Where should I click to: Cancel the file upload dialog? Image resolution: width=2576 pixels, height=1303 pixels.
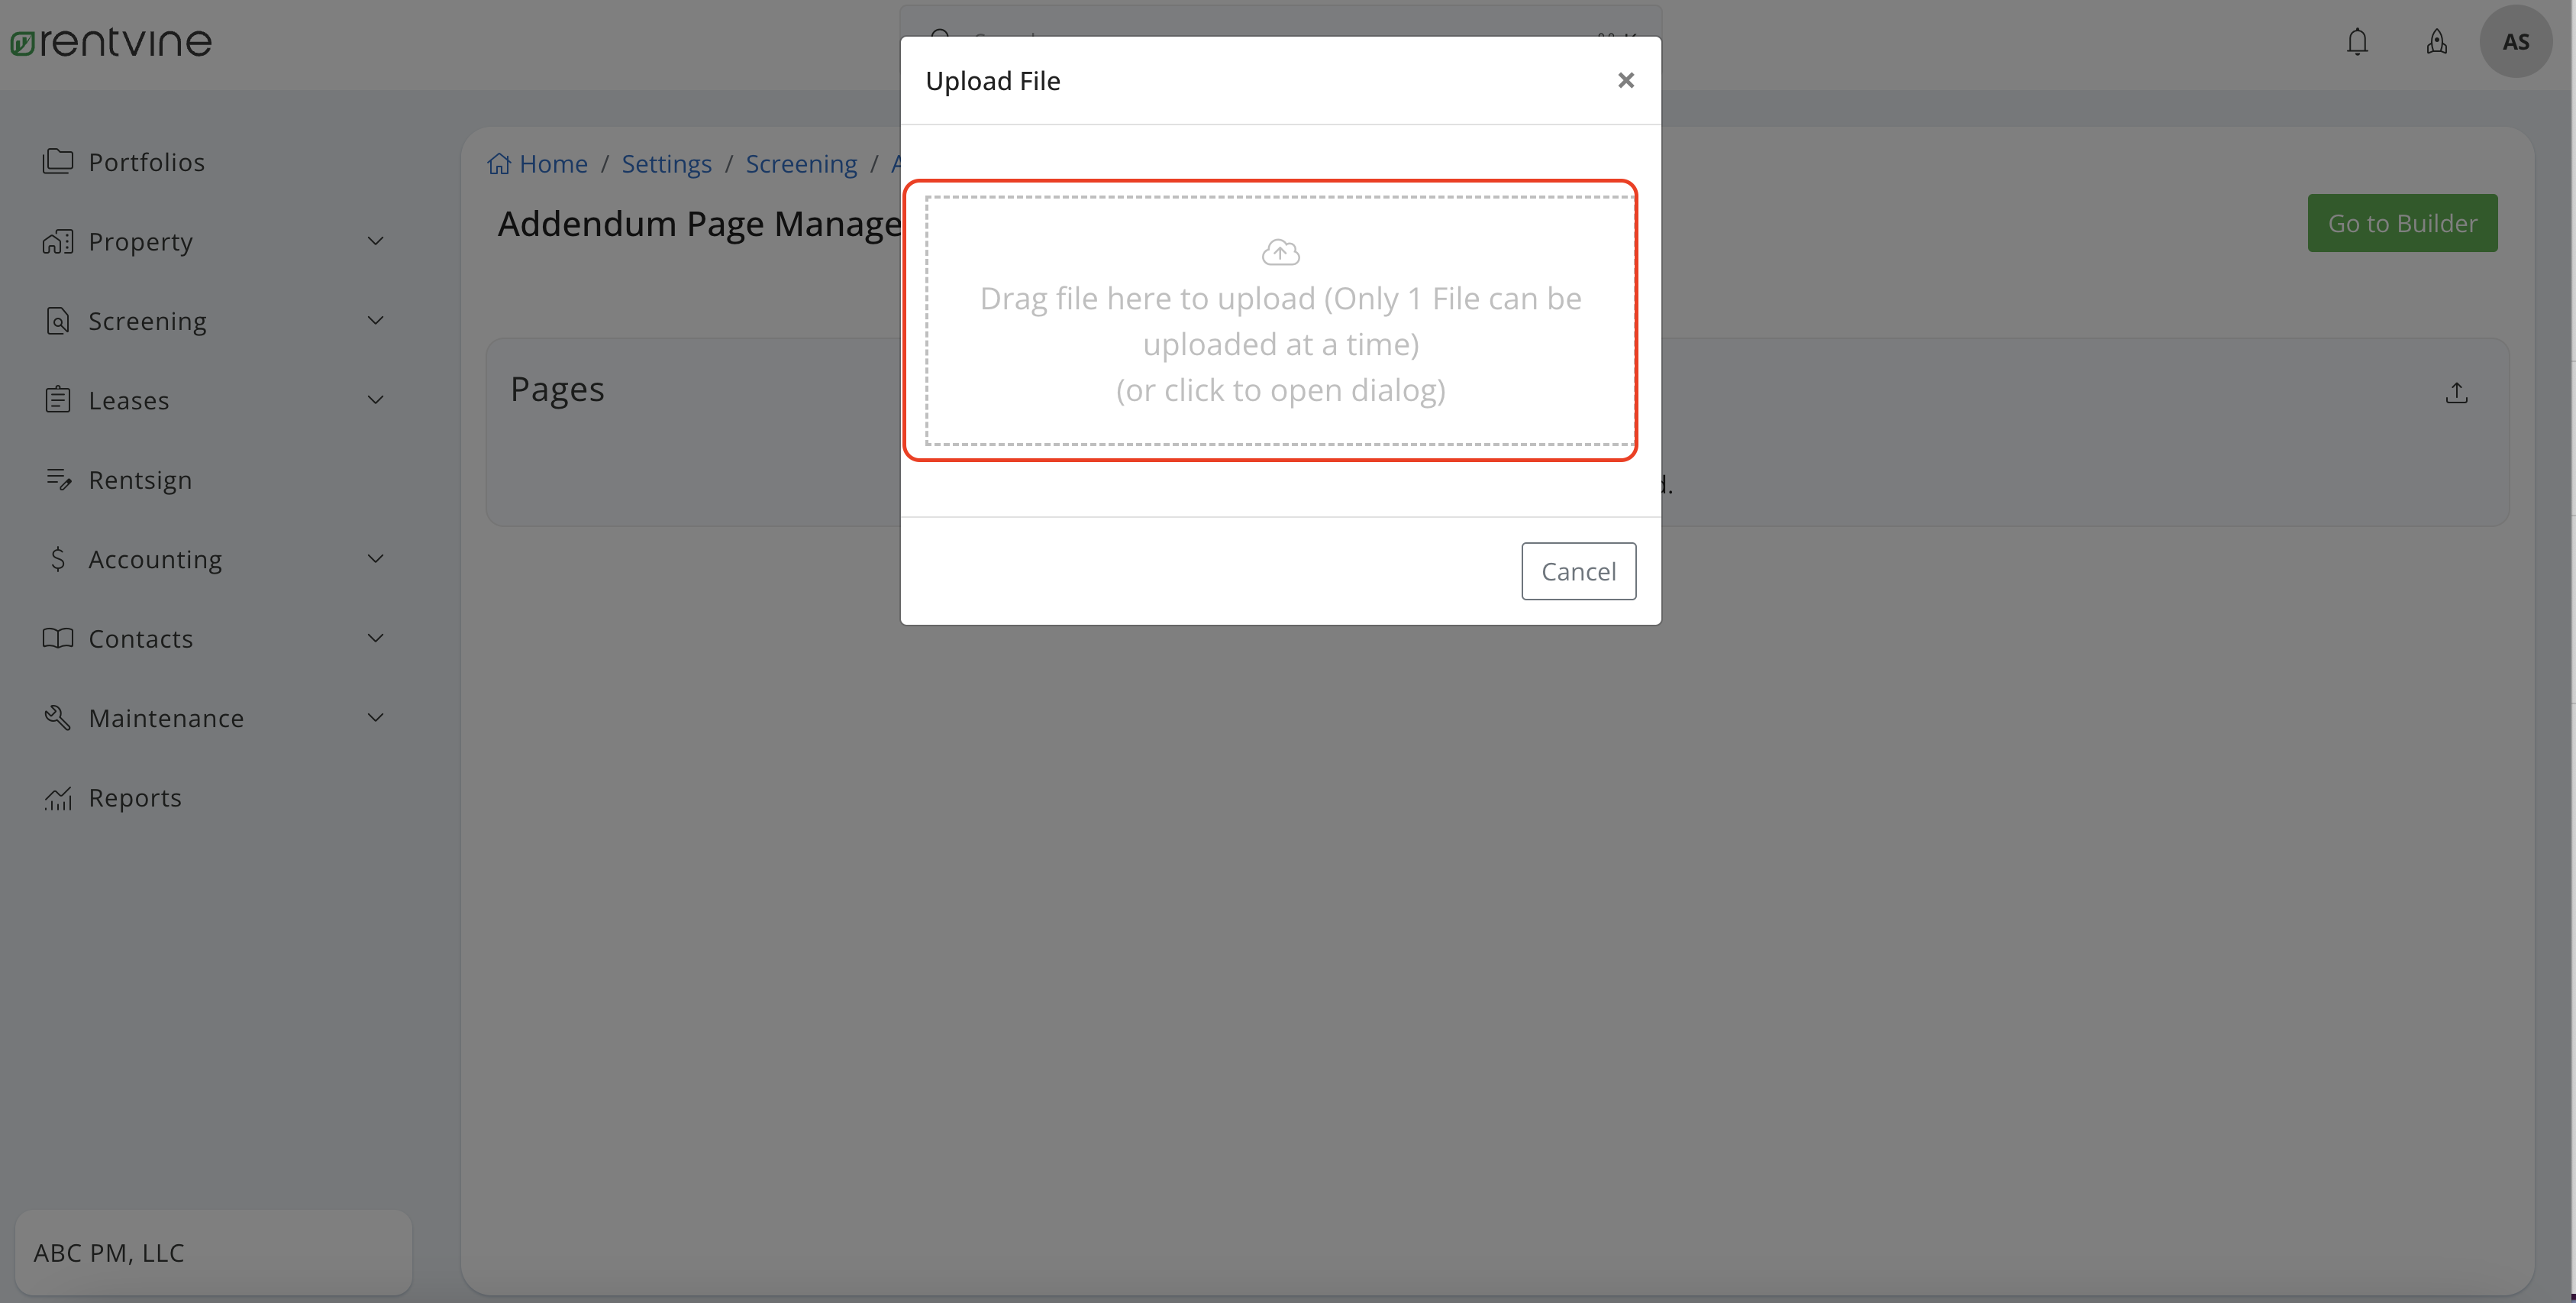pos(1578,571)
